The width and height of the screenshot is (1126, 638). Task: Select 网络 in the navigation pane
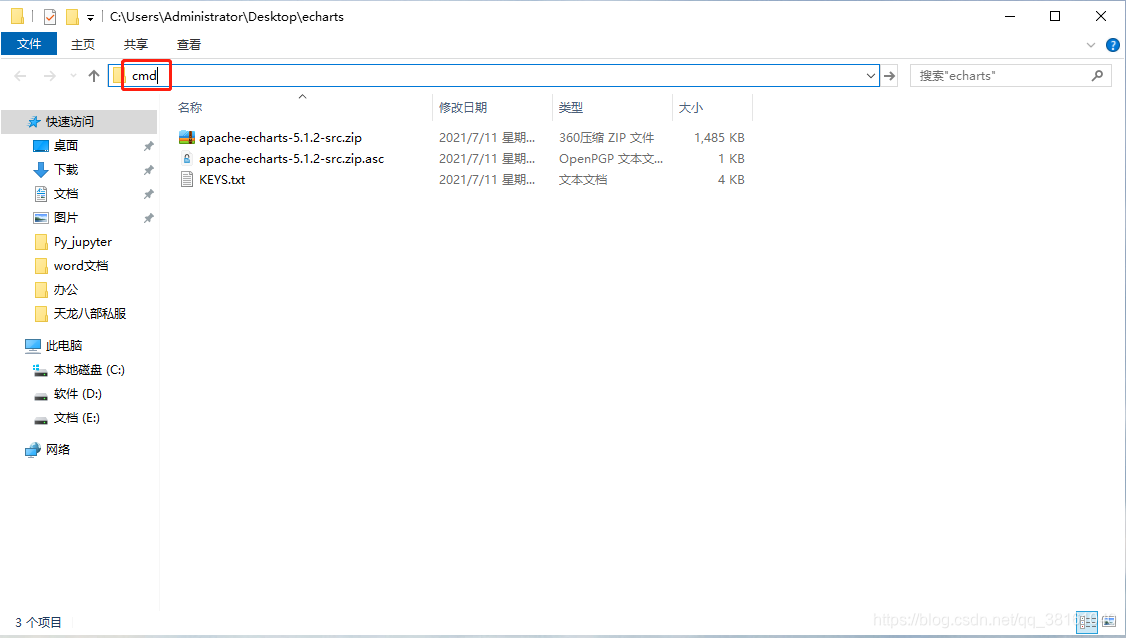57,449
